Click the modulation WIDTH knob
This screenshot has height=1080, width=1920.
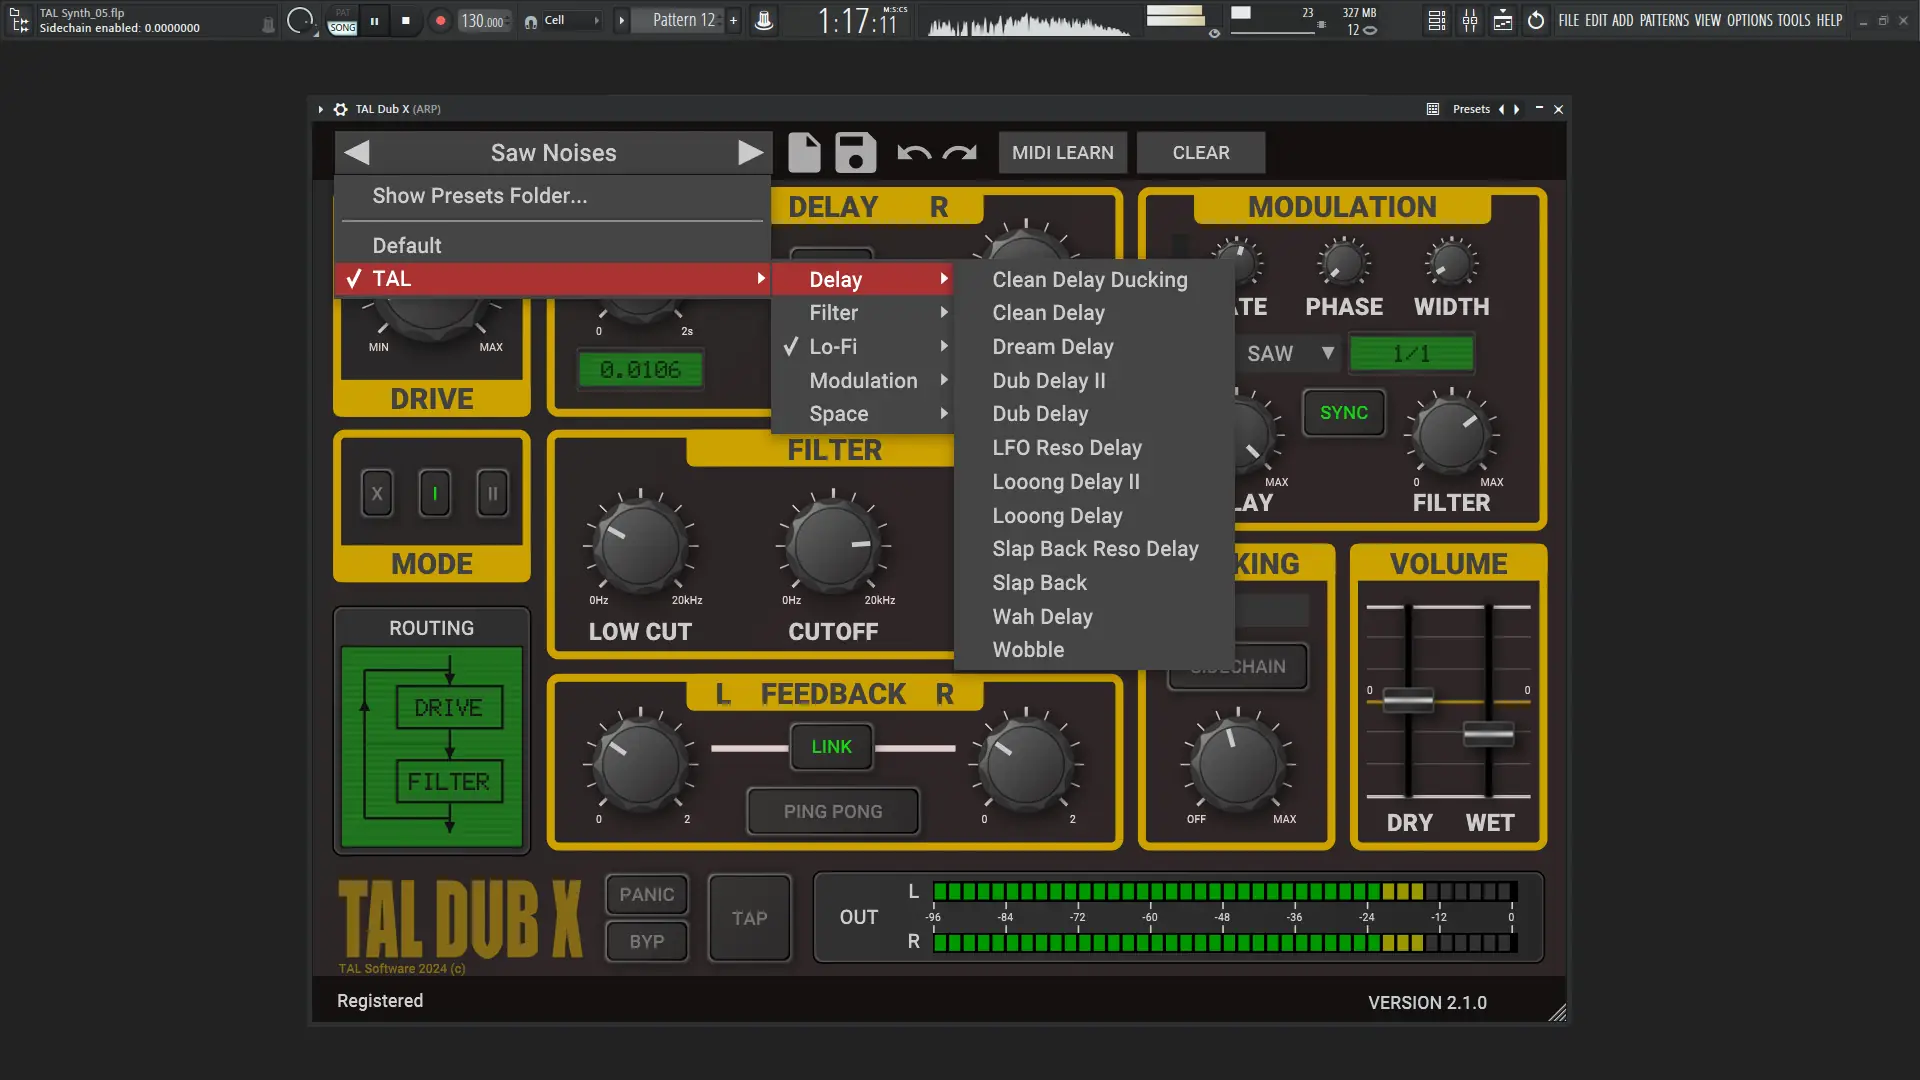[x=1451, y=263]
